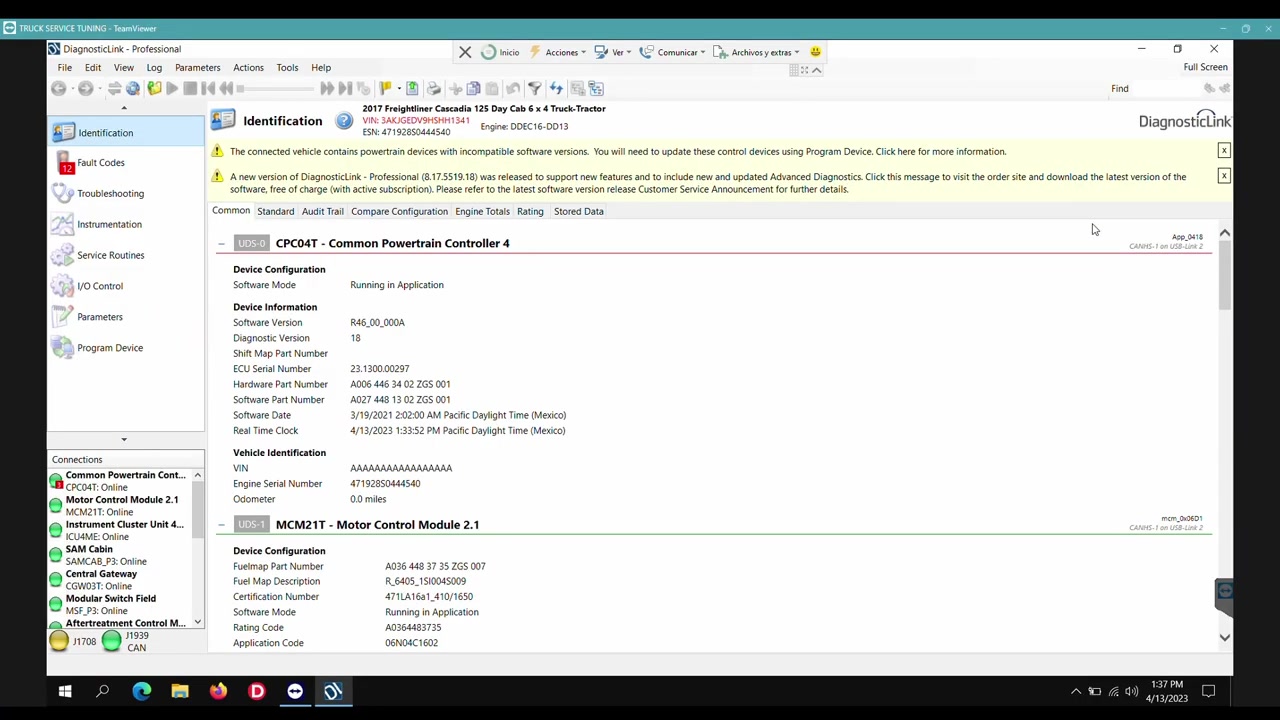Switch to the Rating tab
Screen dimensions: 1280x720
click(x=530, y=211)
